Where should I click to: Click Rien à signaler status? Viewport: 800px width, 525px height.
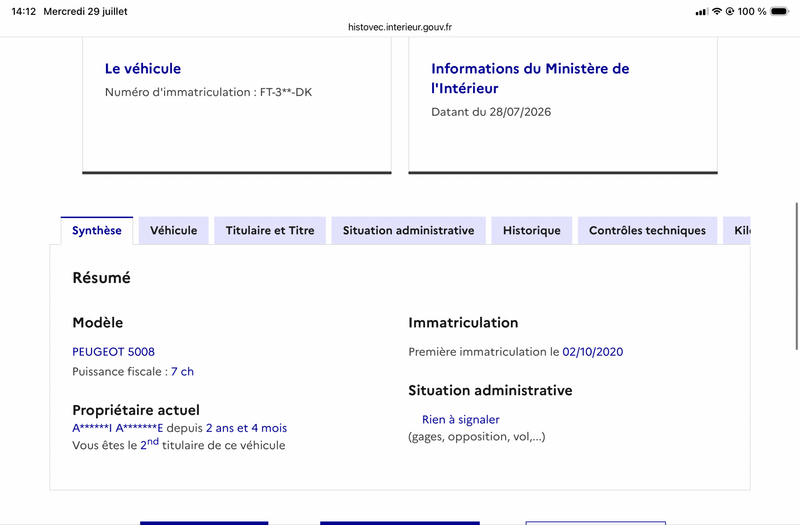[460, 419]
